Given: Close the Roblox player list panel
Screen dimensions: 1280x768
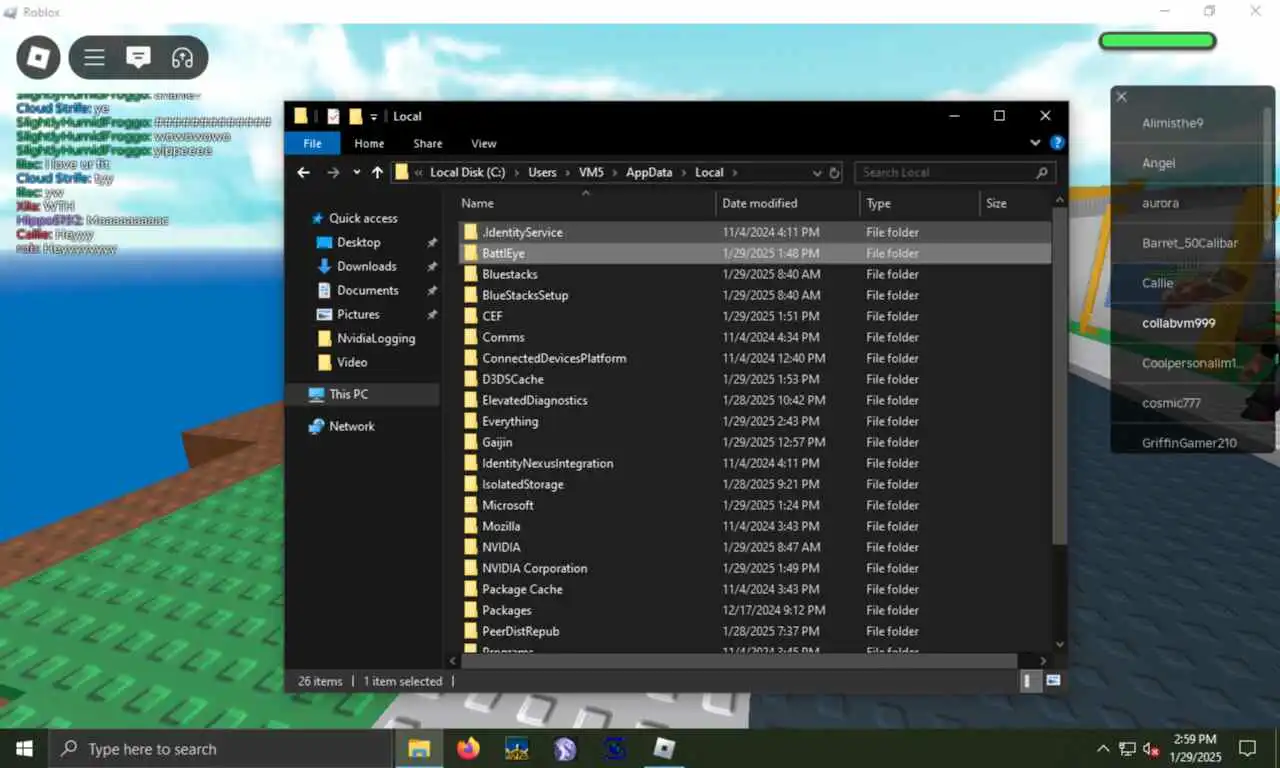Looking at the screenshot, I should pyautogui.click(x=1121, y=97).
